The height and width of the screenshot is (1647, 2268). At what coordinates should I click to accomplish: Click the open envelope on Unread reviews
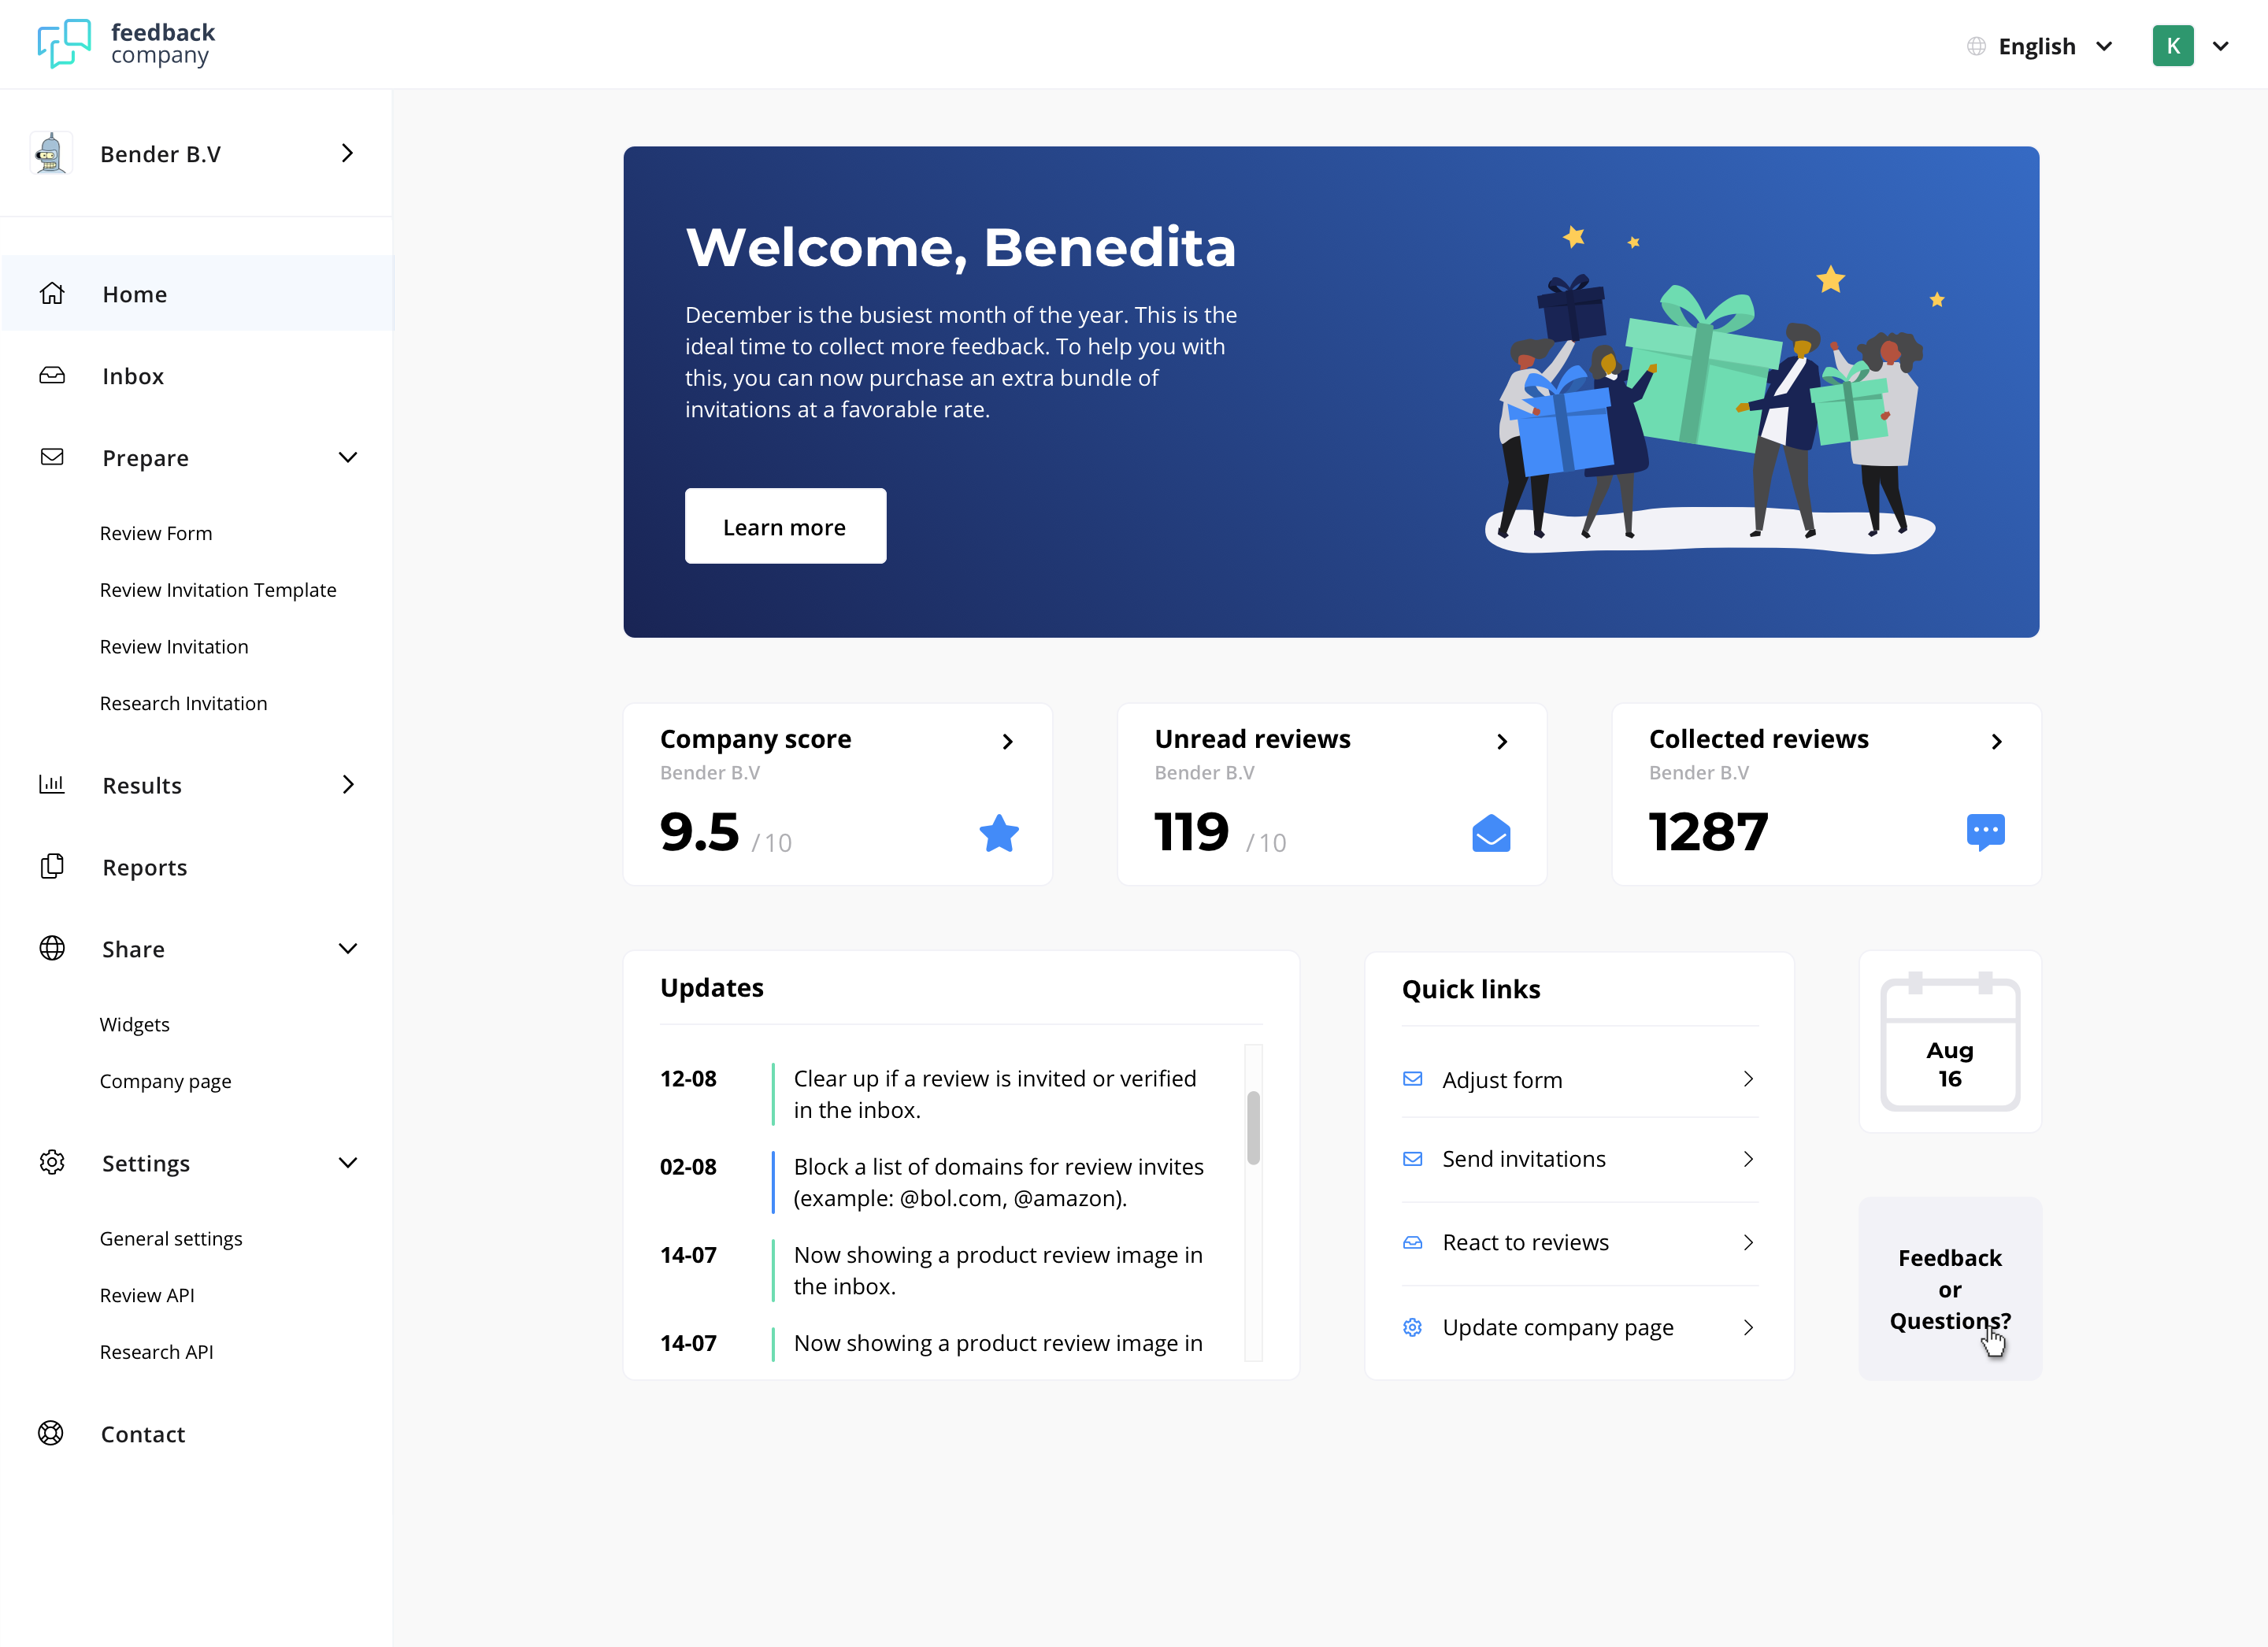[1490, 832]
